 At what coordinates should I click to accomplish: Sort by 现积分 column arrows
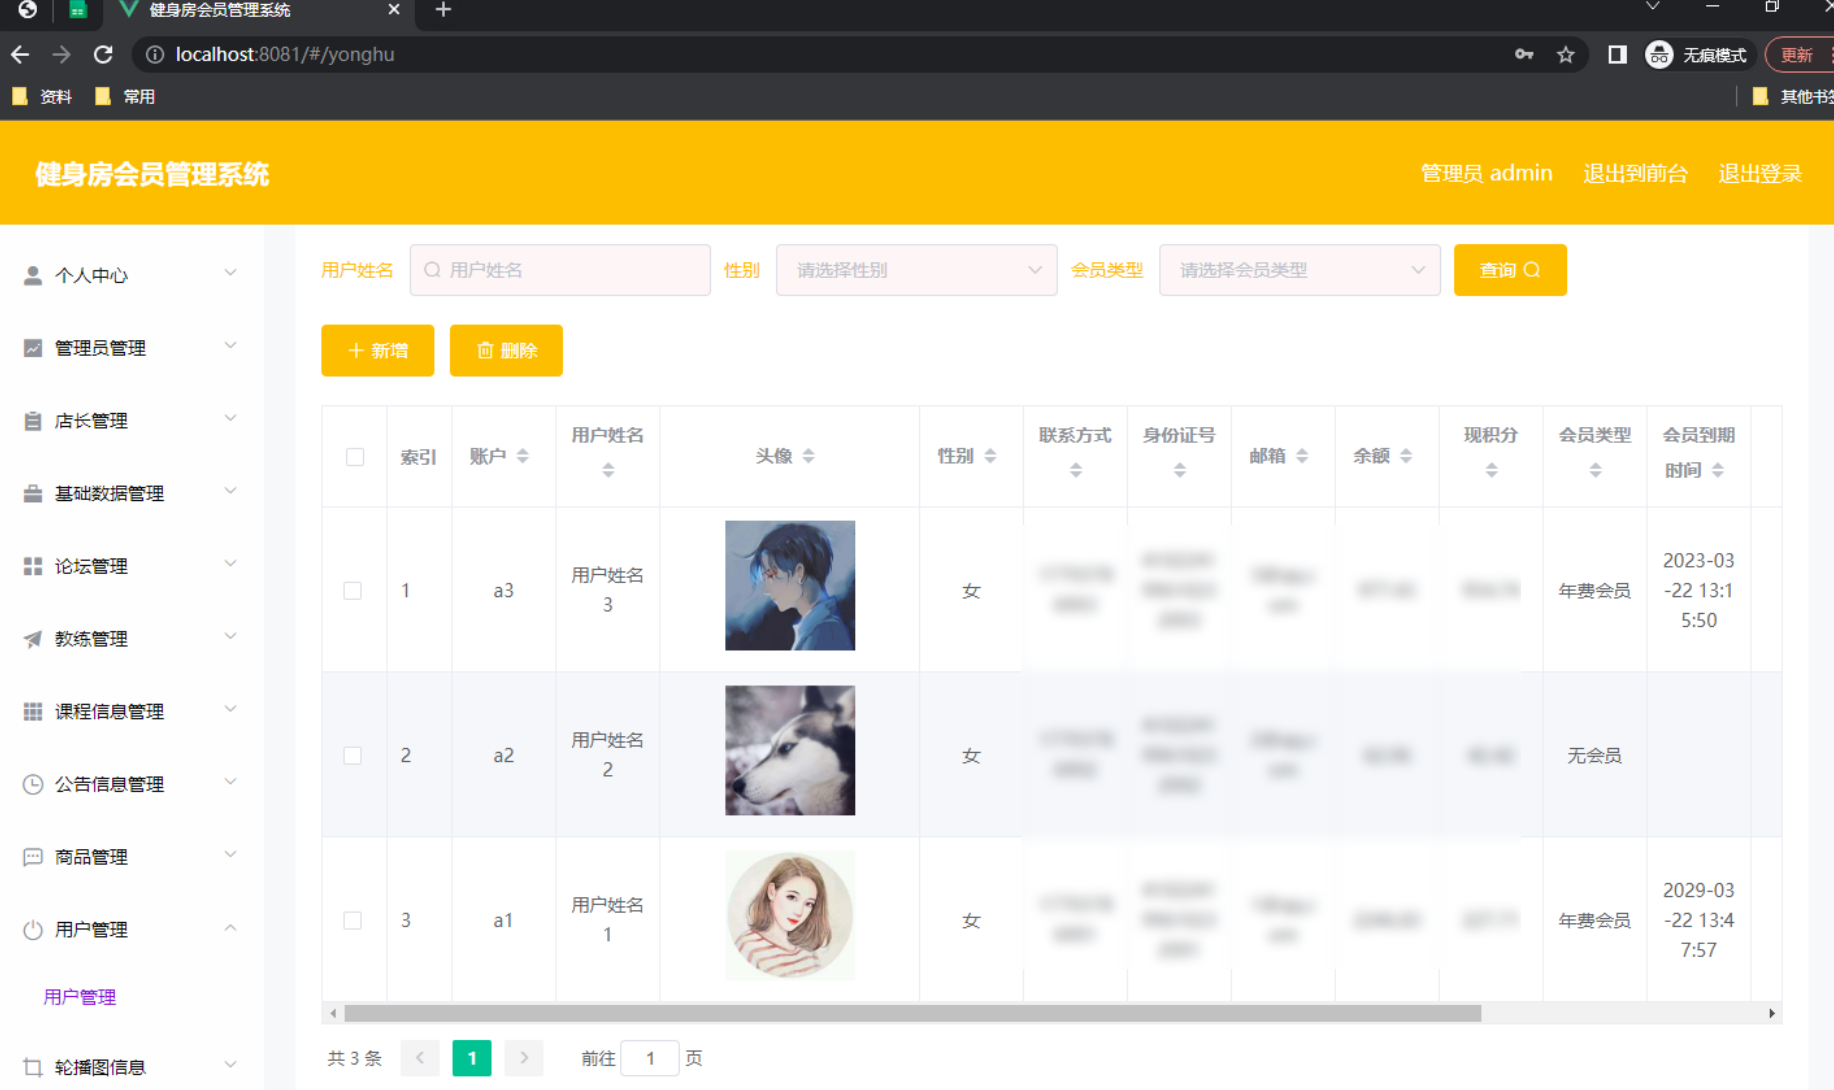1492,470
